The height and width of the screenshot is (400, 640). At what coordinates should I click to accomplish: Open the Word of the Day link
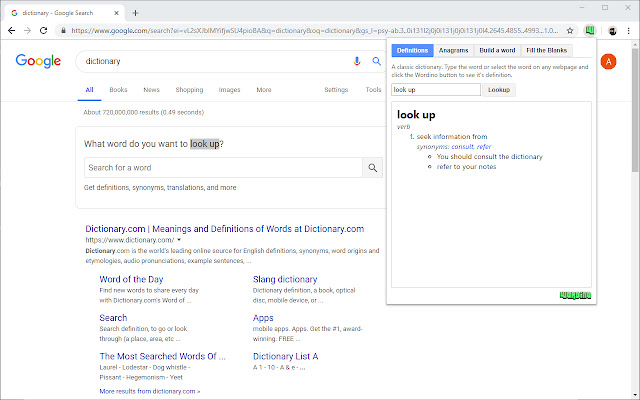click(131, 280)
